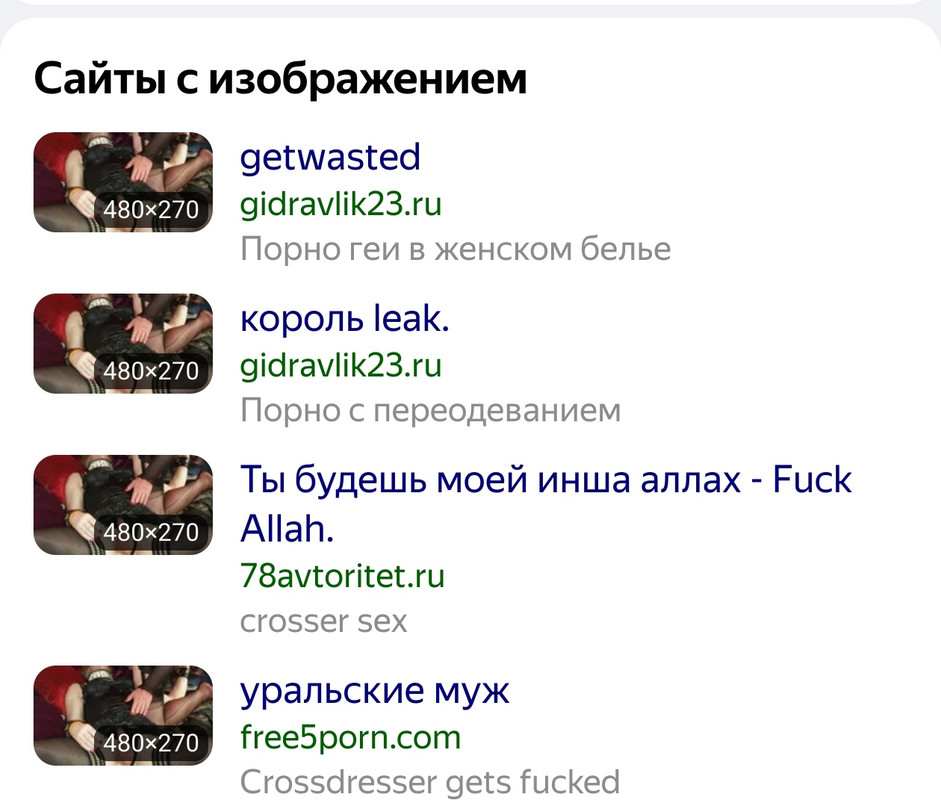Click gidravlik23.ru under the getwasted title
941x800 pixels.
[x=341, y=204]
